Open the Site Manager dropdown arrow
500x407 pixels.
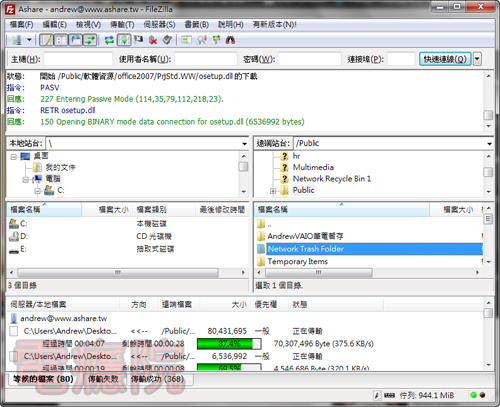pos(29,40)
